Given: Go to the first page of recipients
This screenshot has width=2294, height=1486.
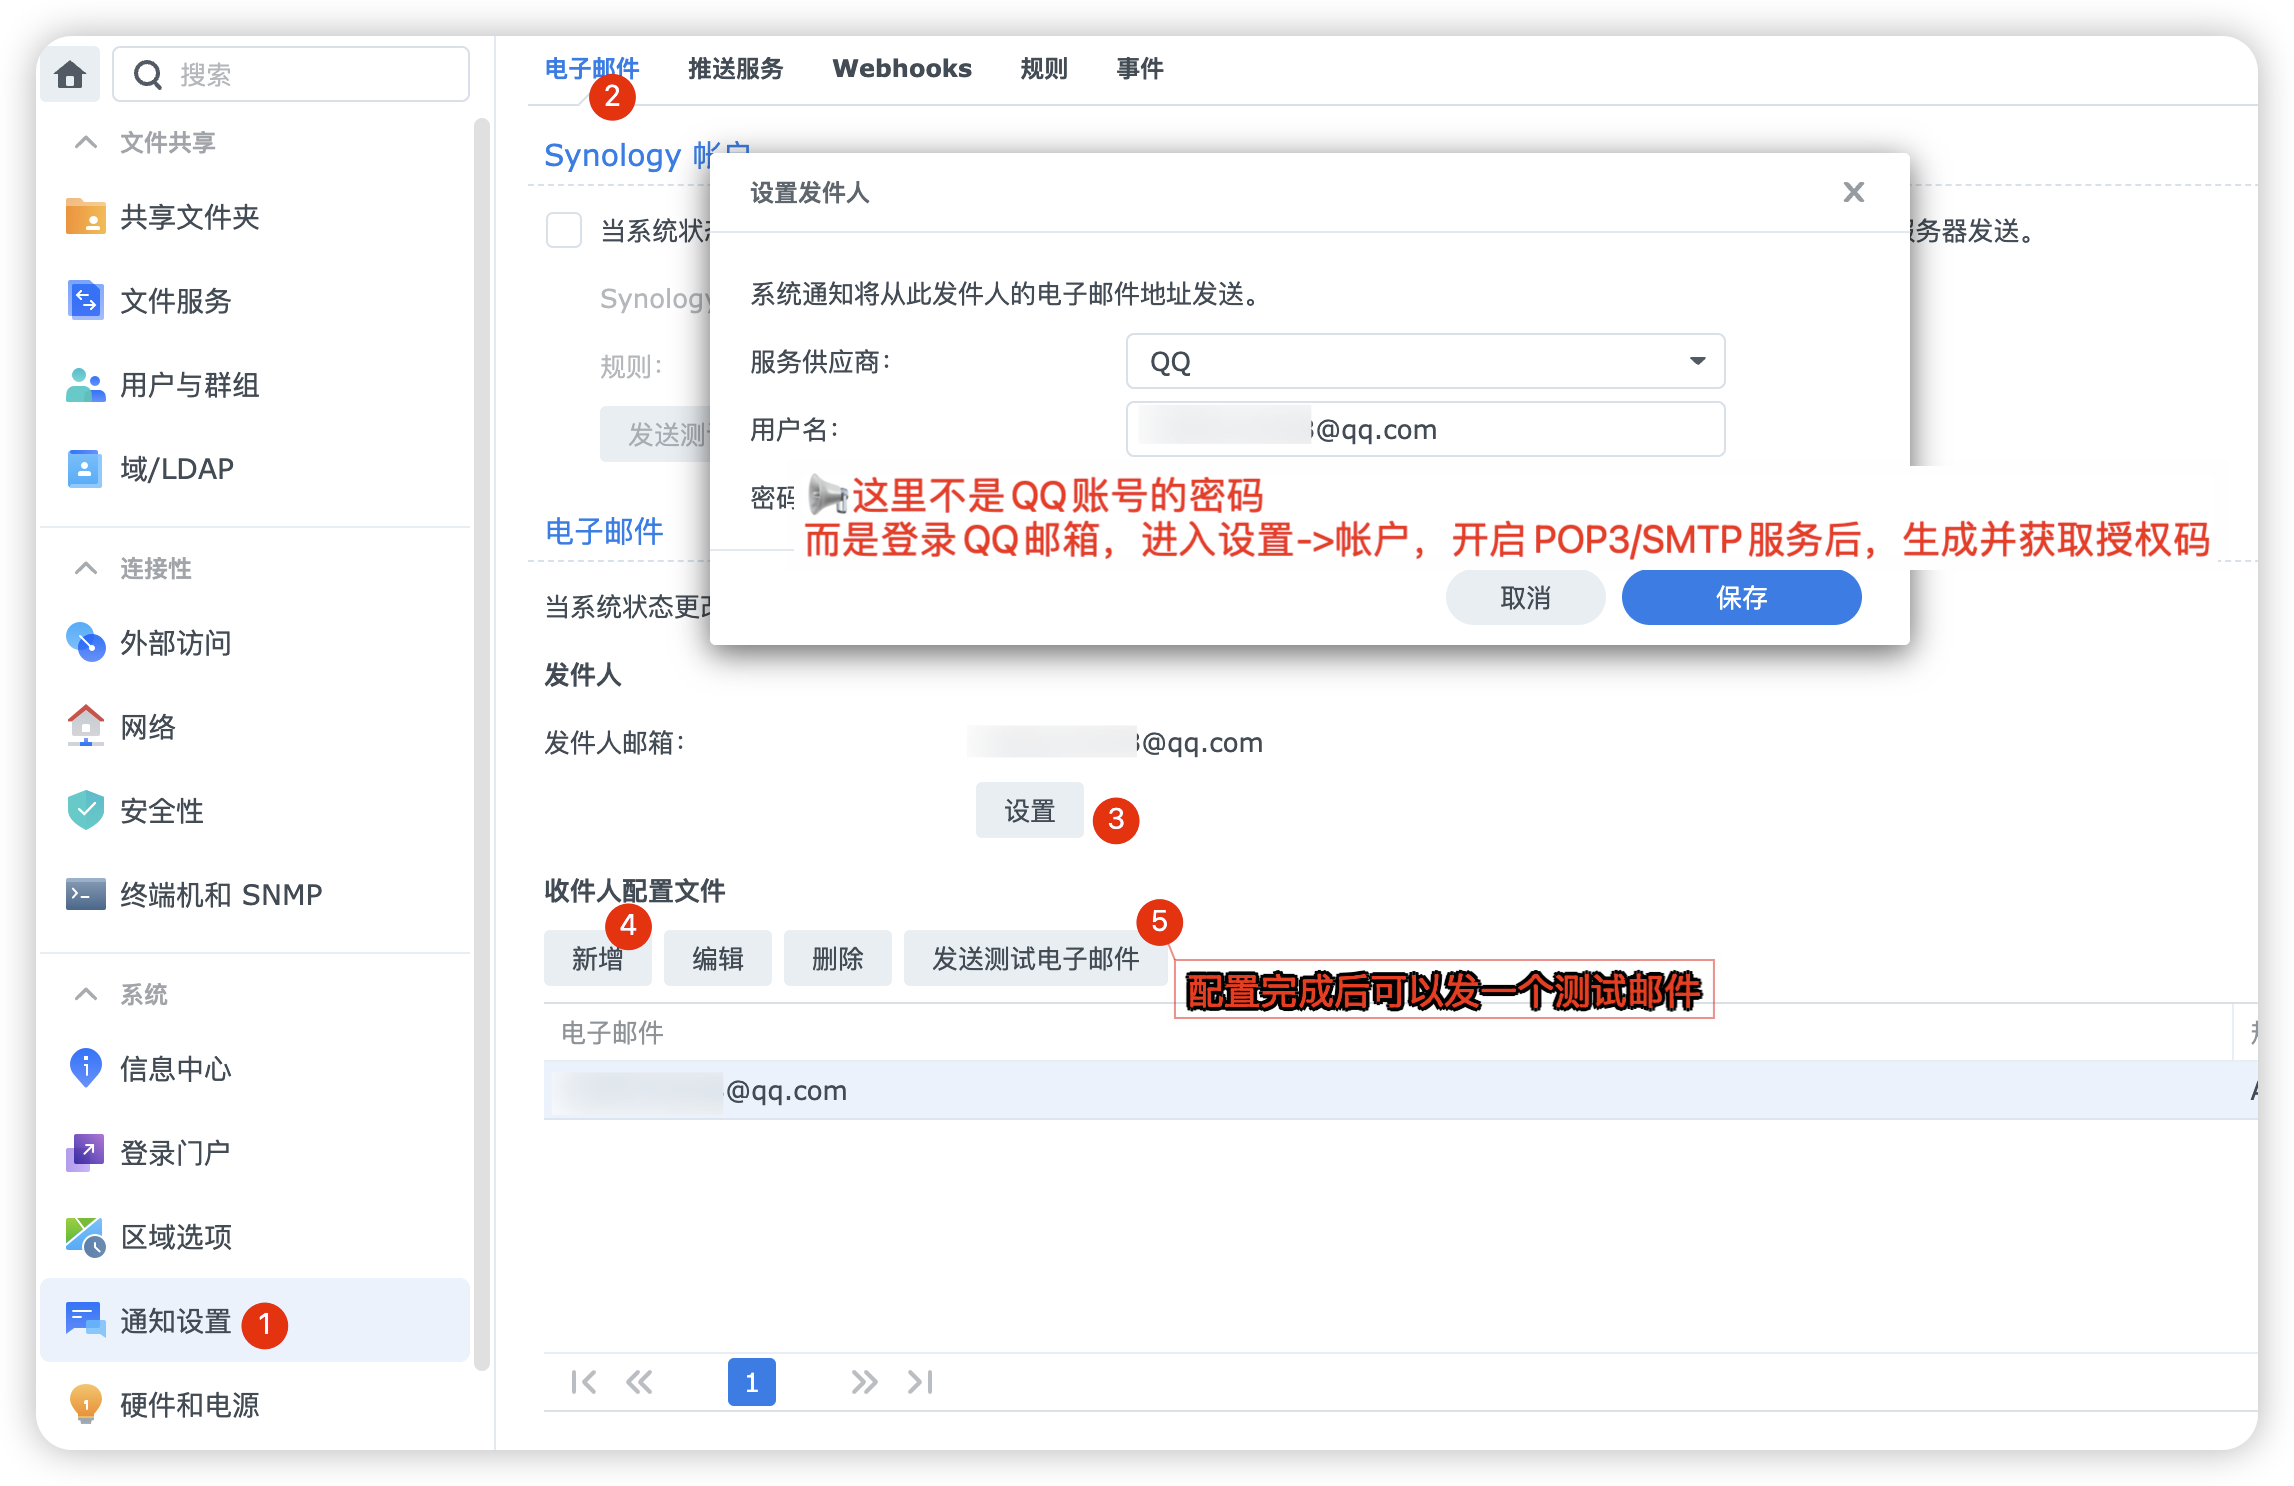Looking at the screenshot, I should click(x=584, y=1382).
